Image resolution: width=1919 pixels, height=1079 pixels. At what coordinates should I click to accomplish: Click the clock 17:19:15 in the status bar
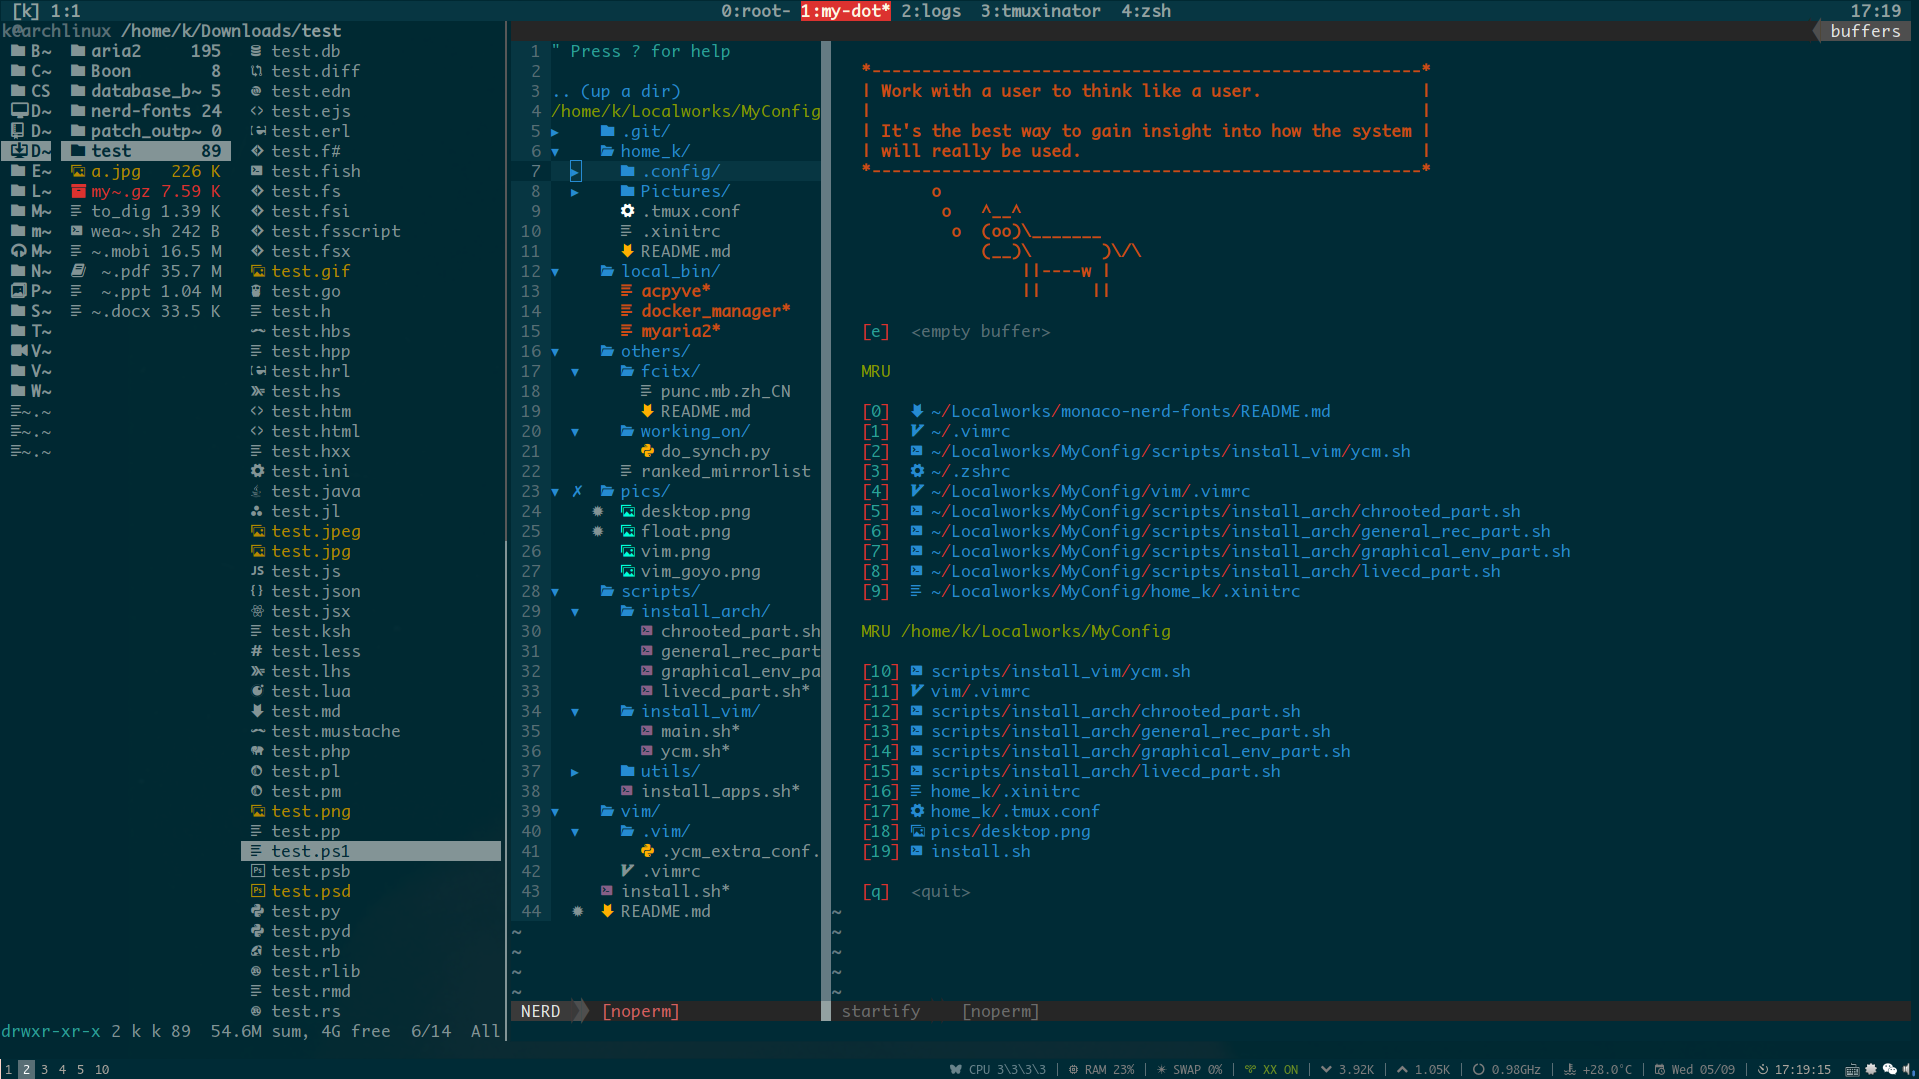coord(1794,1069)
